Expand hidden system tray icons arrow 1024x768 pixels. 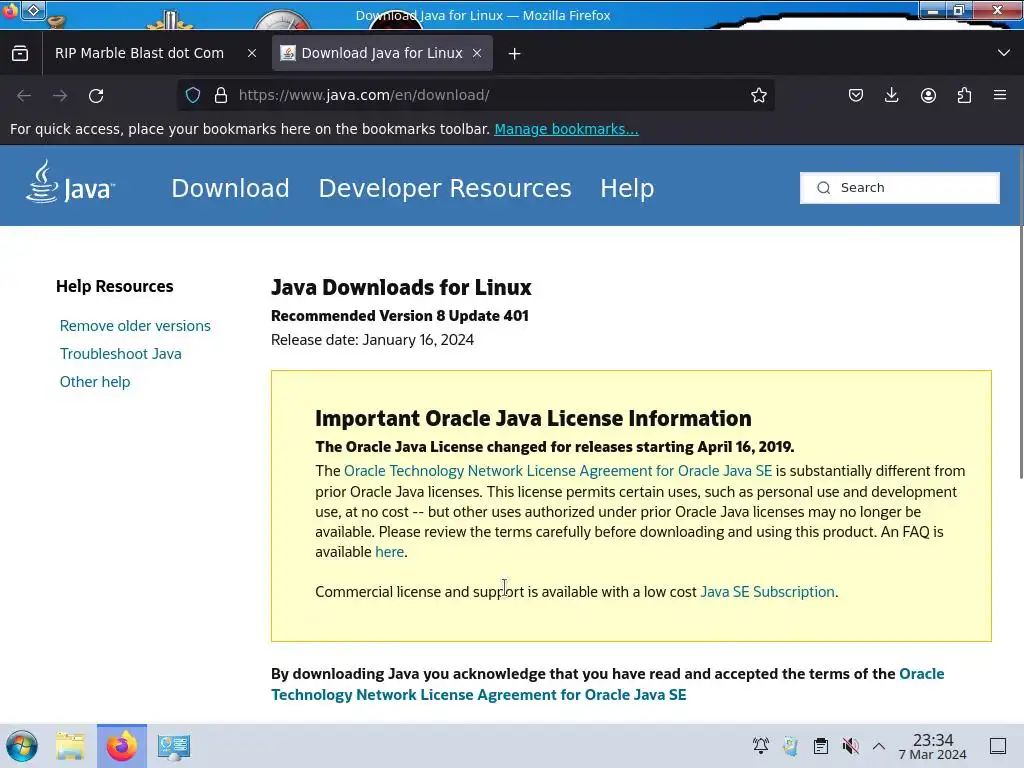point(879,746)
